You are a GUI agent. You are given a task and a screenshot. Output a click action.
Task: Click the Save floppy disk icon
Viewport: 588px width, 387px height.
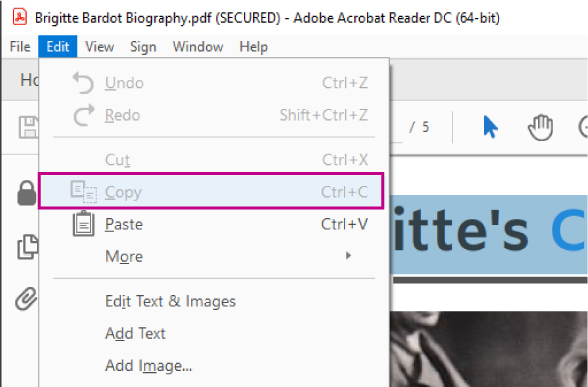pos(28,128)
